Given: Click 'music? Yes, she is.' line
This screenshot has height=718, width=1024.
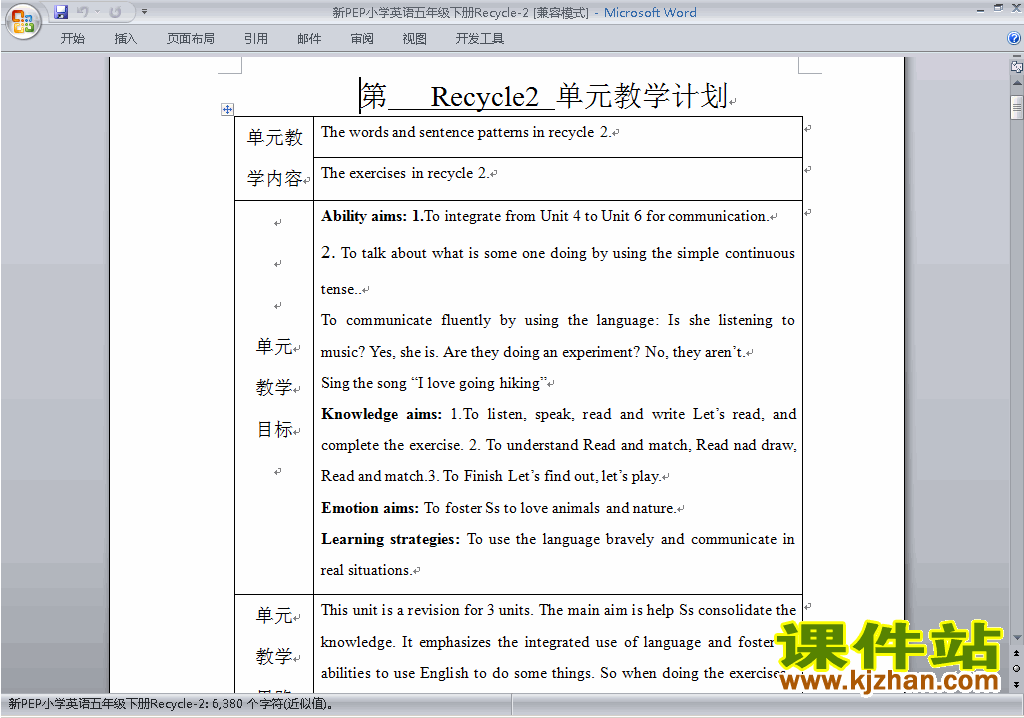Looking at the screenshot, I should click(532, 351).
